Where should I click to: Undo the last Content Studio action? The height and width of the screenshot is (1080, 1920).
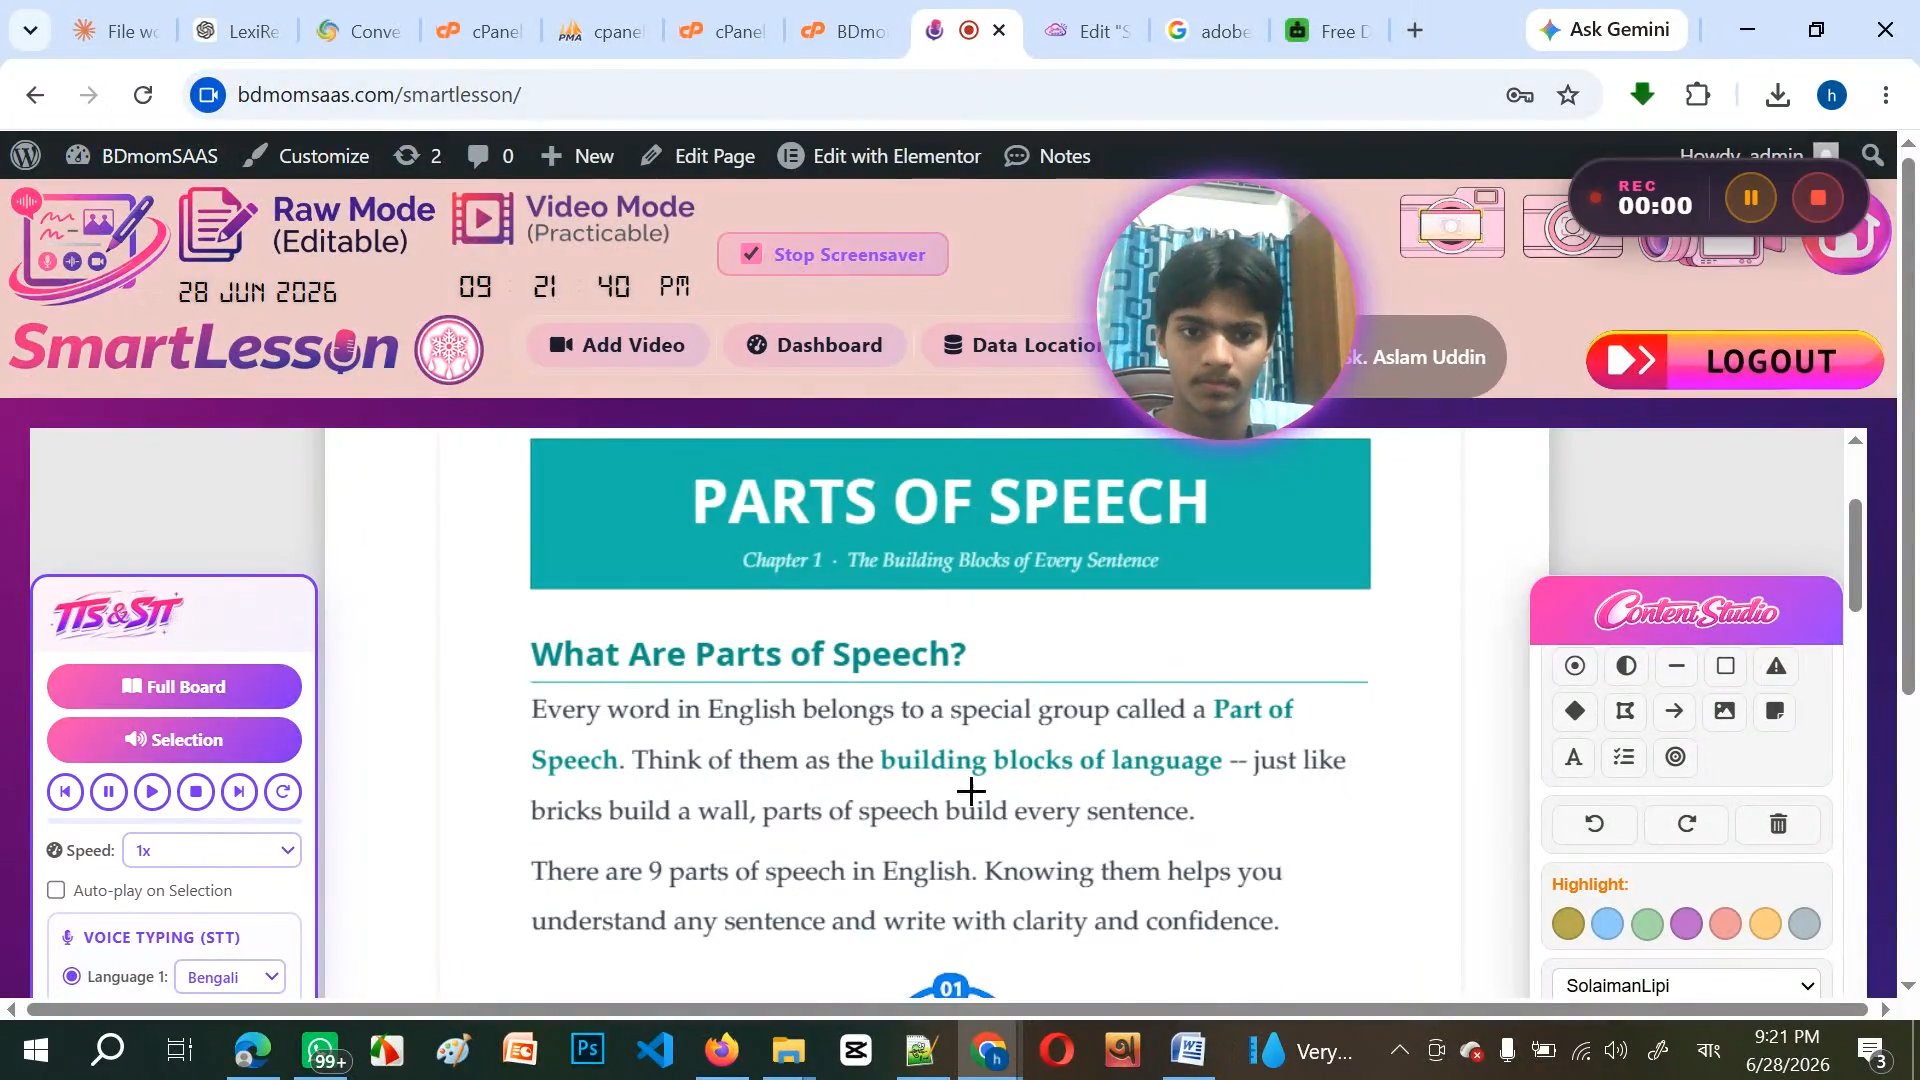[1595, 824]
